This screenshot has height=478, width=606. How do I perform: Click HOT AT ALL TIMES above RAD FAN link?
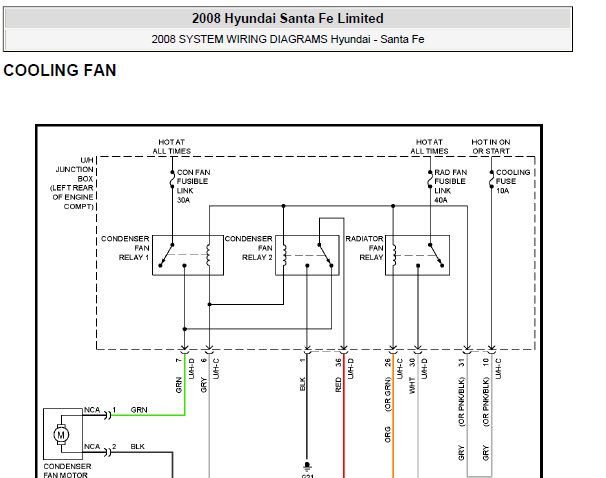429,146
